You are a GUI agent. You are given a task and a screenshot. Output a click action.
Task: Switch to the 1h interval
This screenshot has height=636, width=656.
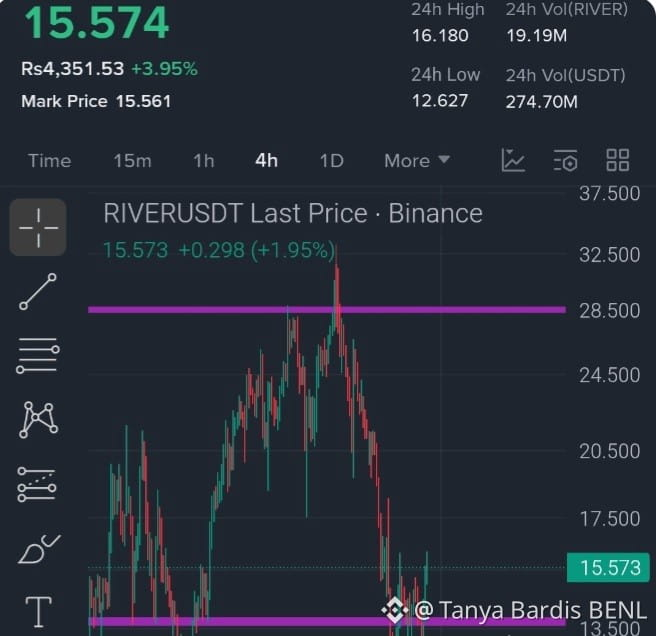204,161
